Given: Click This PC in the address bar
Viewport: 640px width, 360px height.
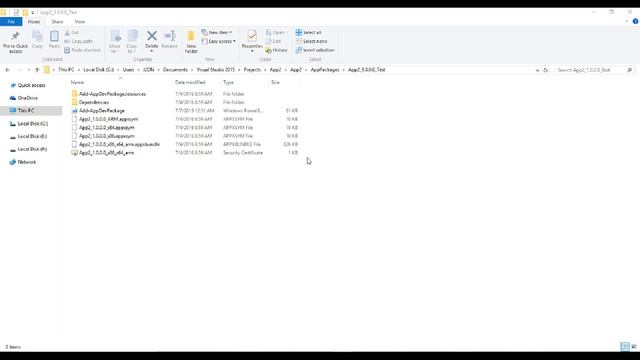Looking at the screenshot, I should tap(66, 70).
